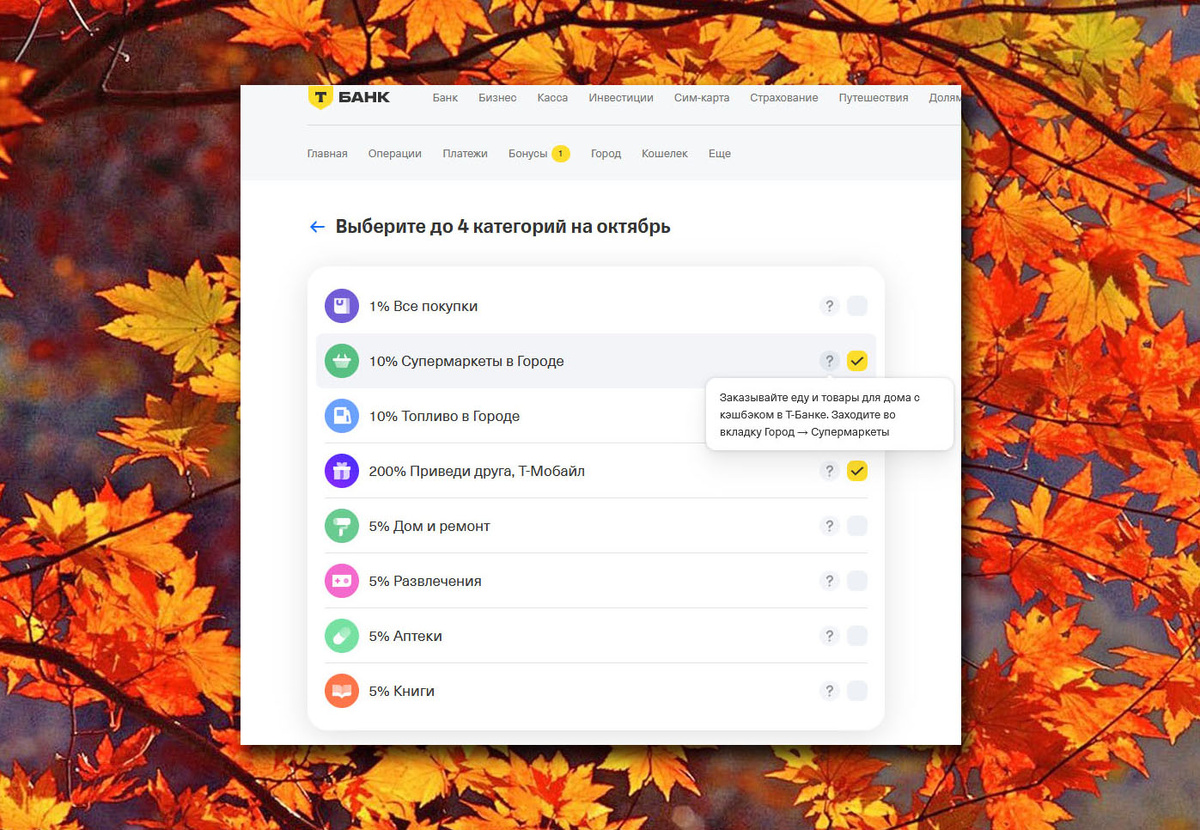Click the green paint roller icon
The width and height of the screenshot is (1200, 830).
coord(342,526)
